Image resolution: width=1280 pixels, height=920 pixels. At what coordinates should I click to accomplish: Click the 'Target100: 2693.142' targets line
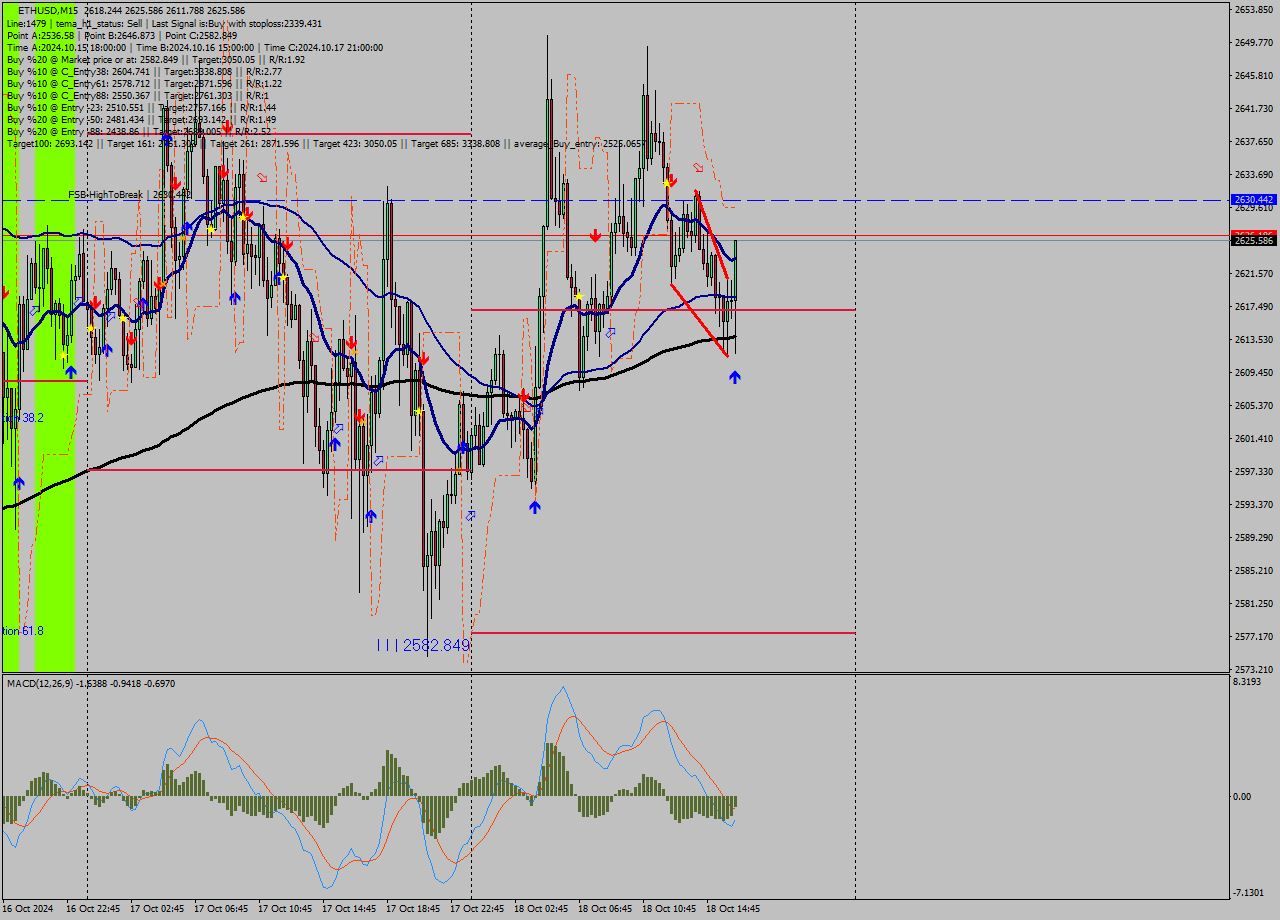pos(324,143)
